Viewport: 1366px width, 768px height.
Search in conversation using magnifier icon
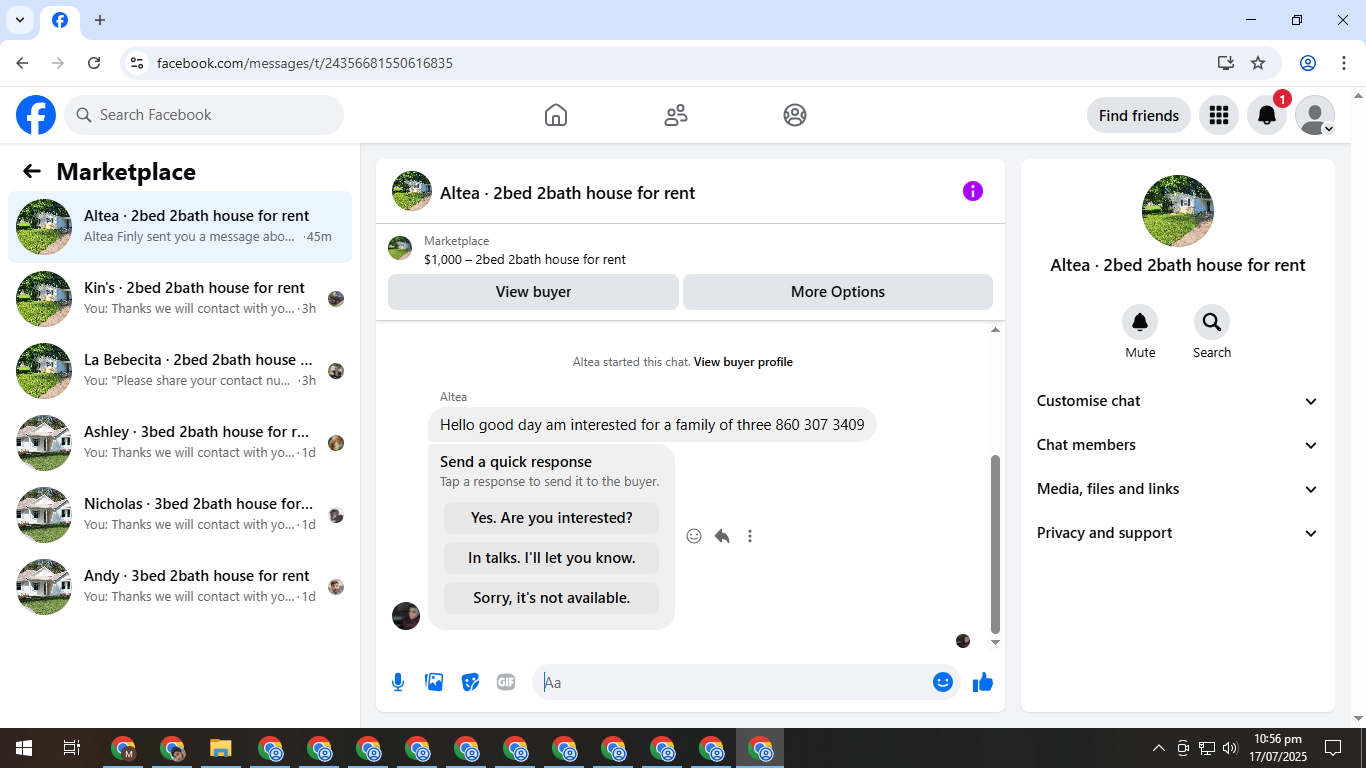pyautogui.click(x=1212, y=322)
